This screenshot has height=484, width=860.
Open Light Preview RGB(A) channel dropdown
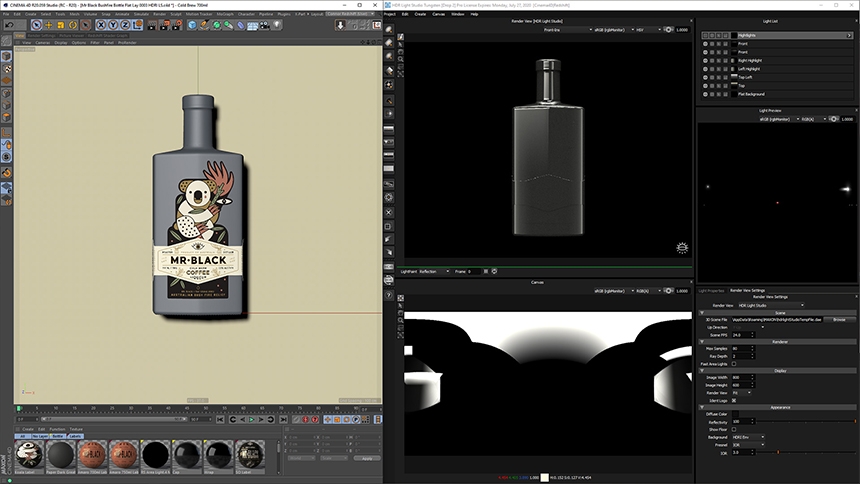[x=814, y=119]
